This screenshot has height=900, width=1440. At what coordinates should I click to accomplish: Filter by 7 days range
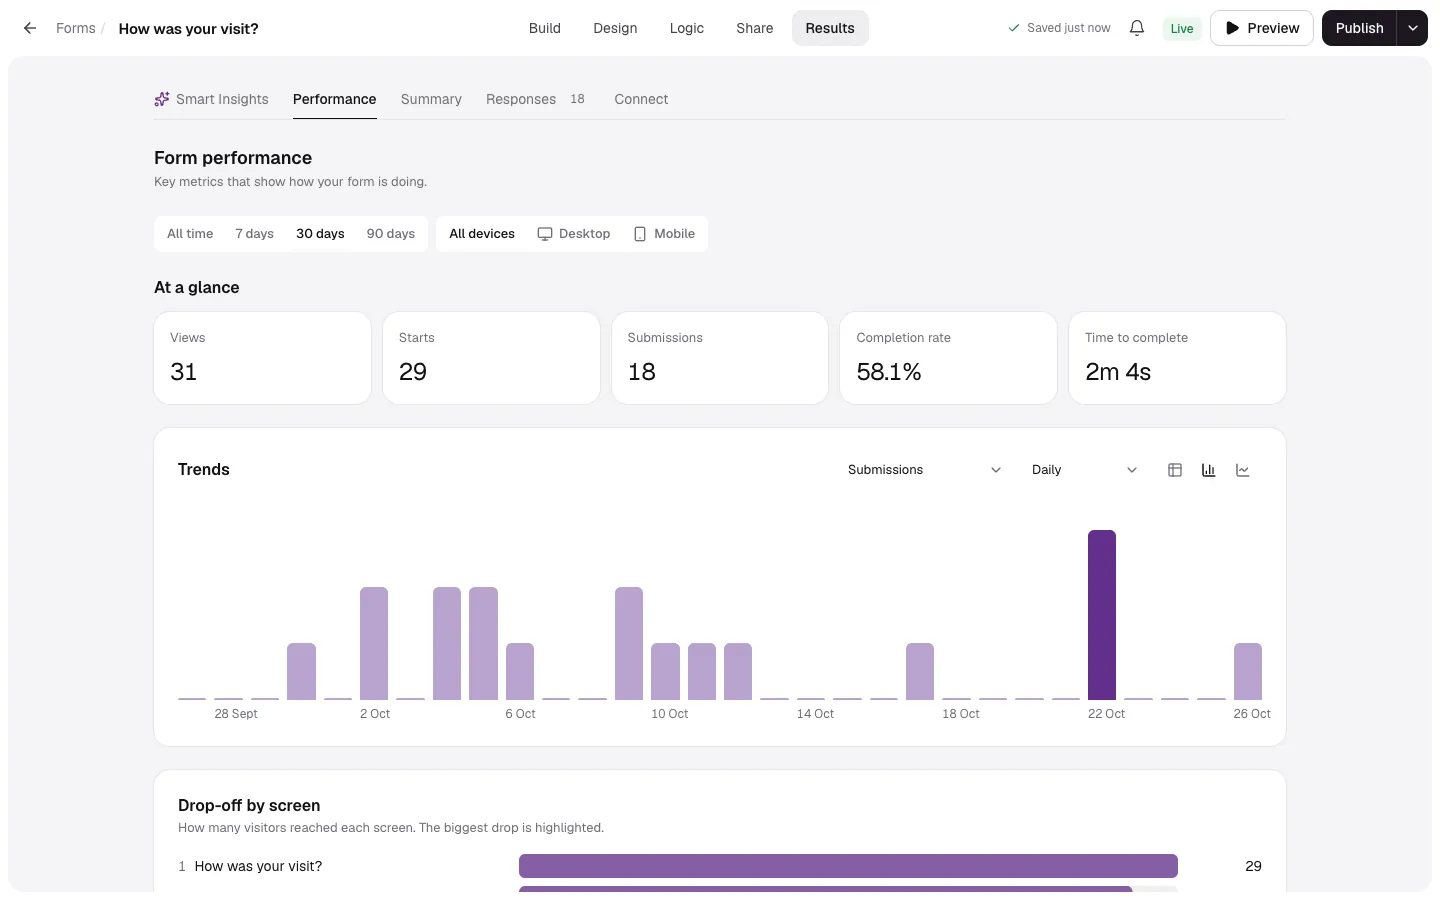255,234
